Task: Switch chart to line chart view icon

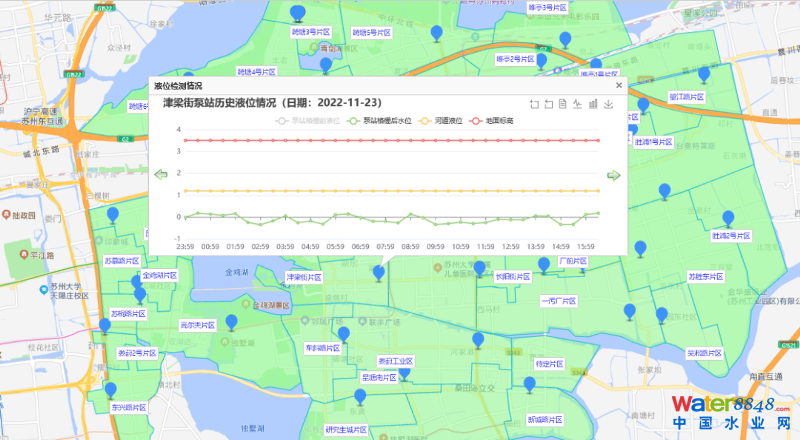Action: (x=578, y=103)
